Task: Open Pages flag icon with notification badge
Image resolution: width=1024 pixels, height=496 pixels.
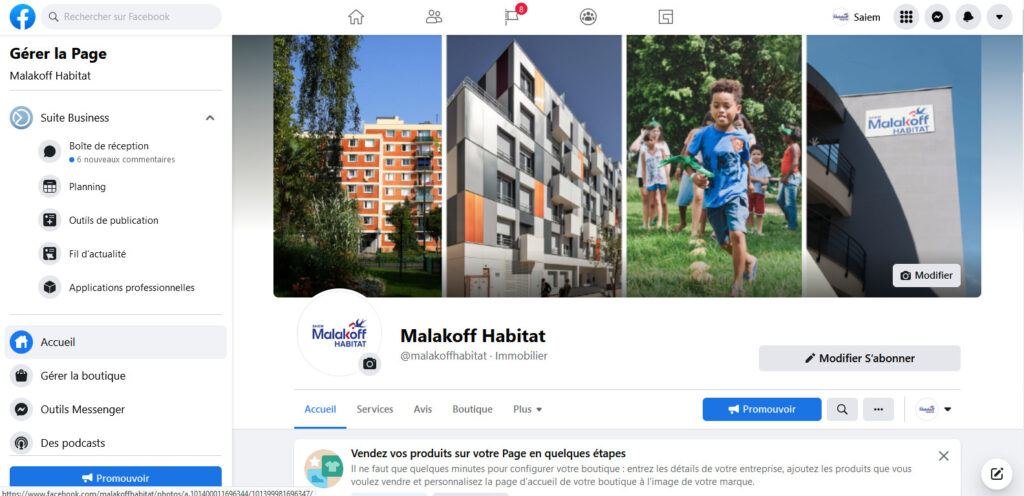Action: coord(513,16)
